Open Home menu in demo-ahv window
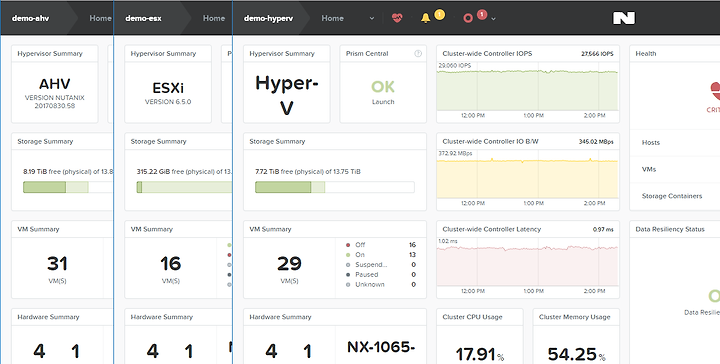The image size is (720, 364). point(100,18)
